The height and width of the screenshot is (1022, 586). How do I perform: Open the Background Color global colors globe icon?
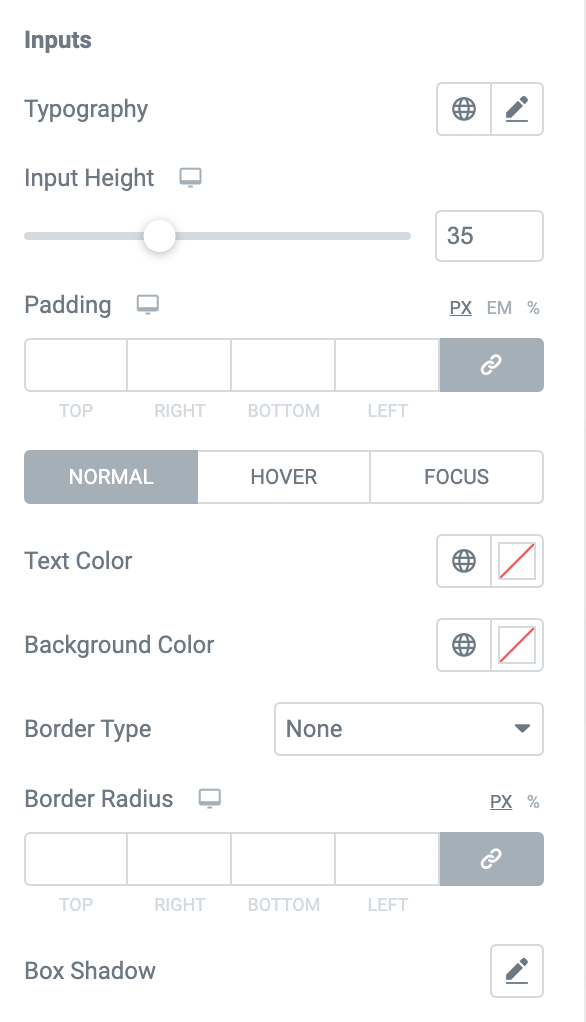tap(463, 645)
